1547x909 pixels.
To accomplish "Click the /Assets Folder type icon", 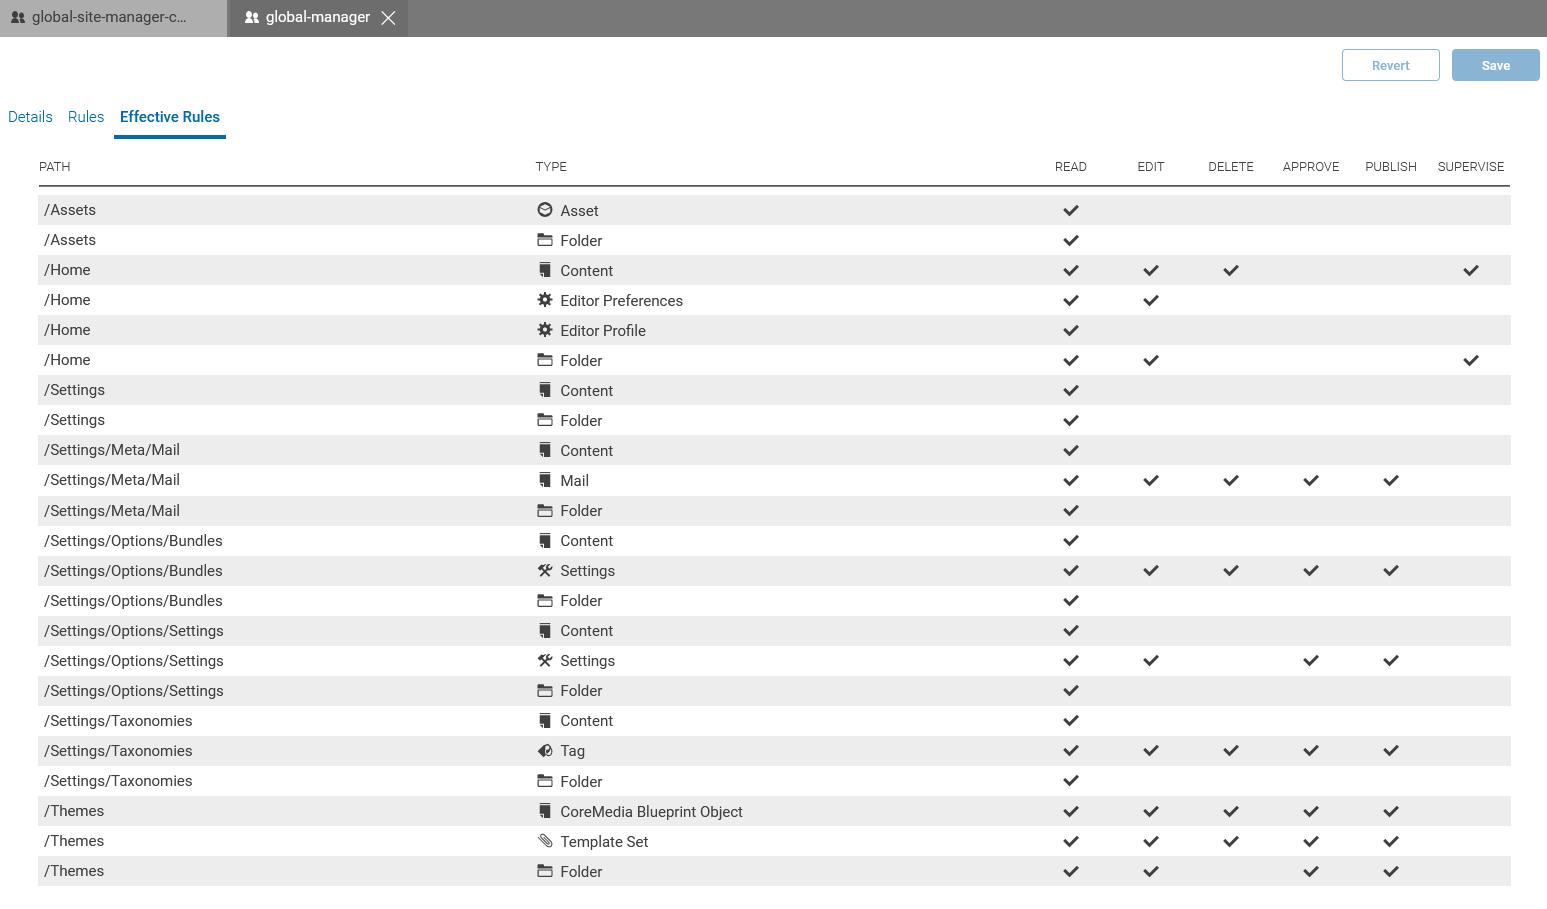I will point(545,240).
